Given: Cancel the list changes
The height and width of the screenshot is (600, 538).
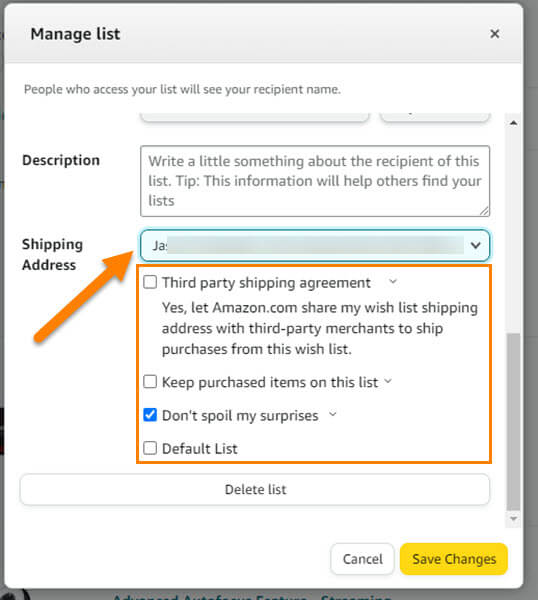Looking at the screenshot, I should click(362, 559).
